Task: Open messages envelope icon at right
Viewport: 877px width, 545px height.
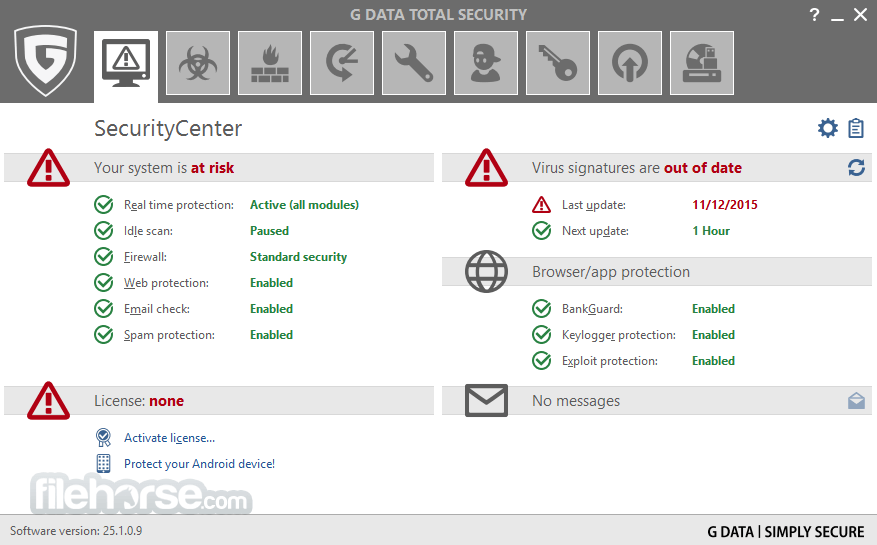Action: pos(856,401)
